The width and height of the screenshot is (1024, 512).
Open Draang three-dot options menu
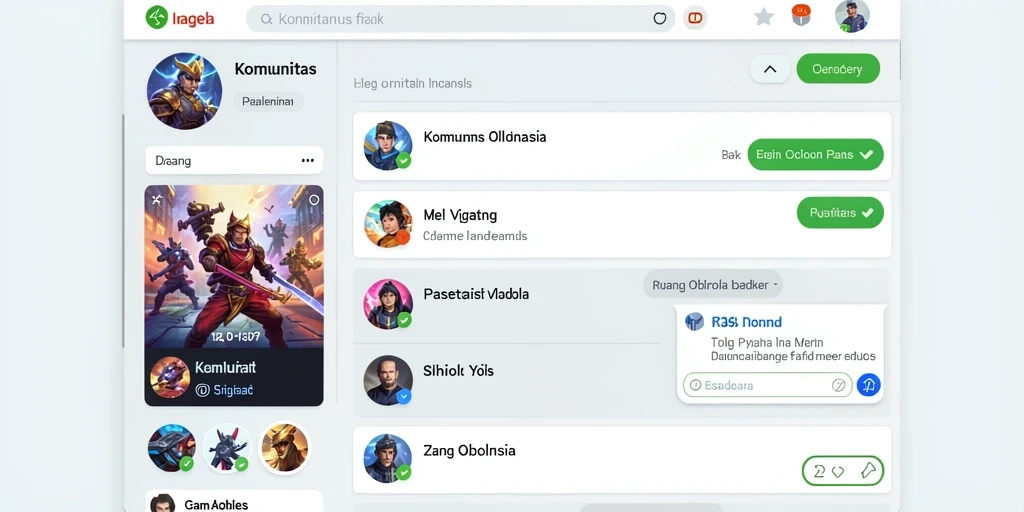[308, 161]
